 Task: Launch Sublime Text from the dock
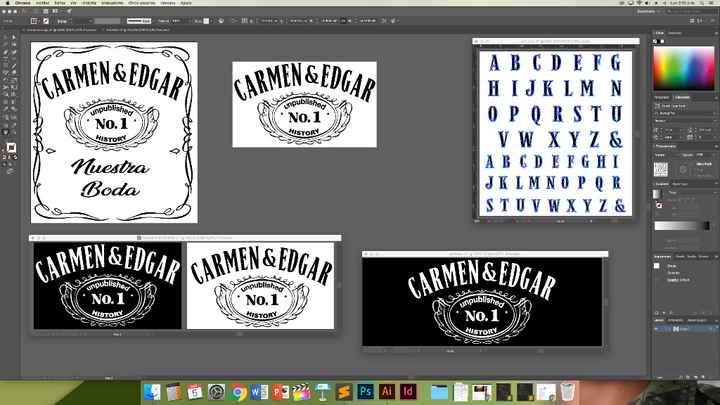(344, 392)
